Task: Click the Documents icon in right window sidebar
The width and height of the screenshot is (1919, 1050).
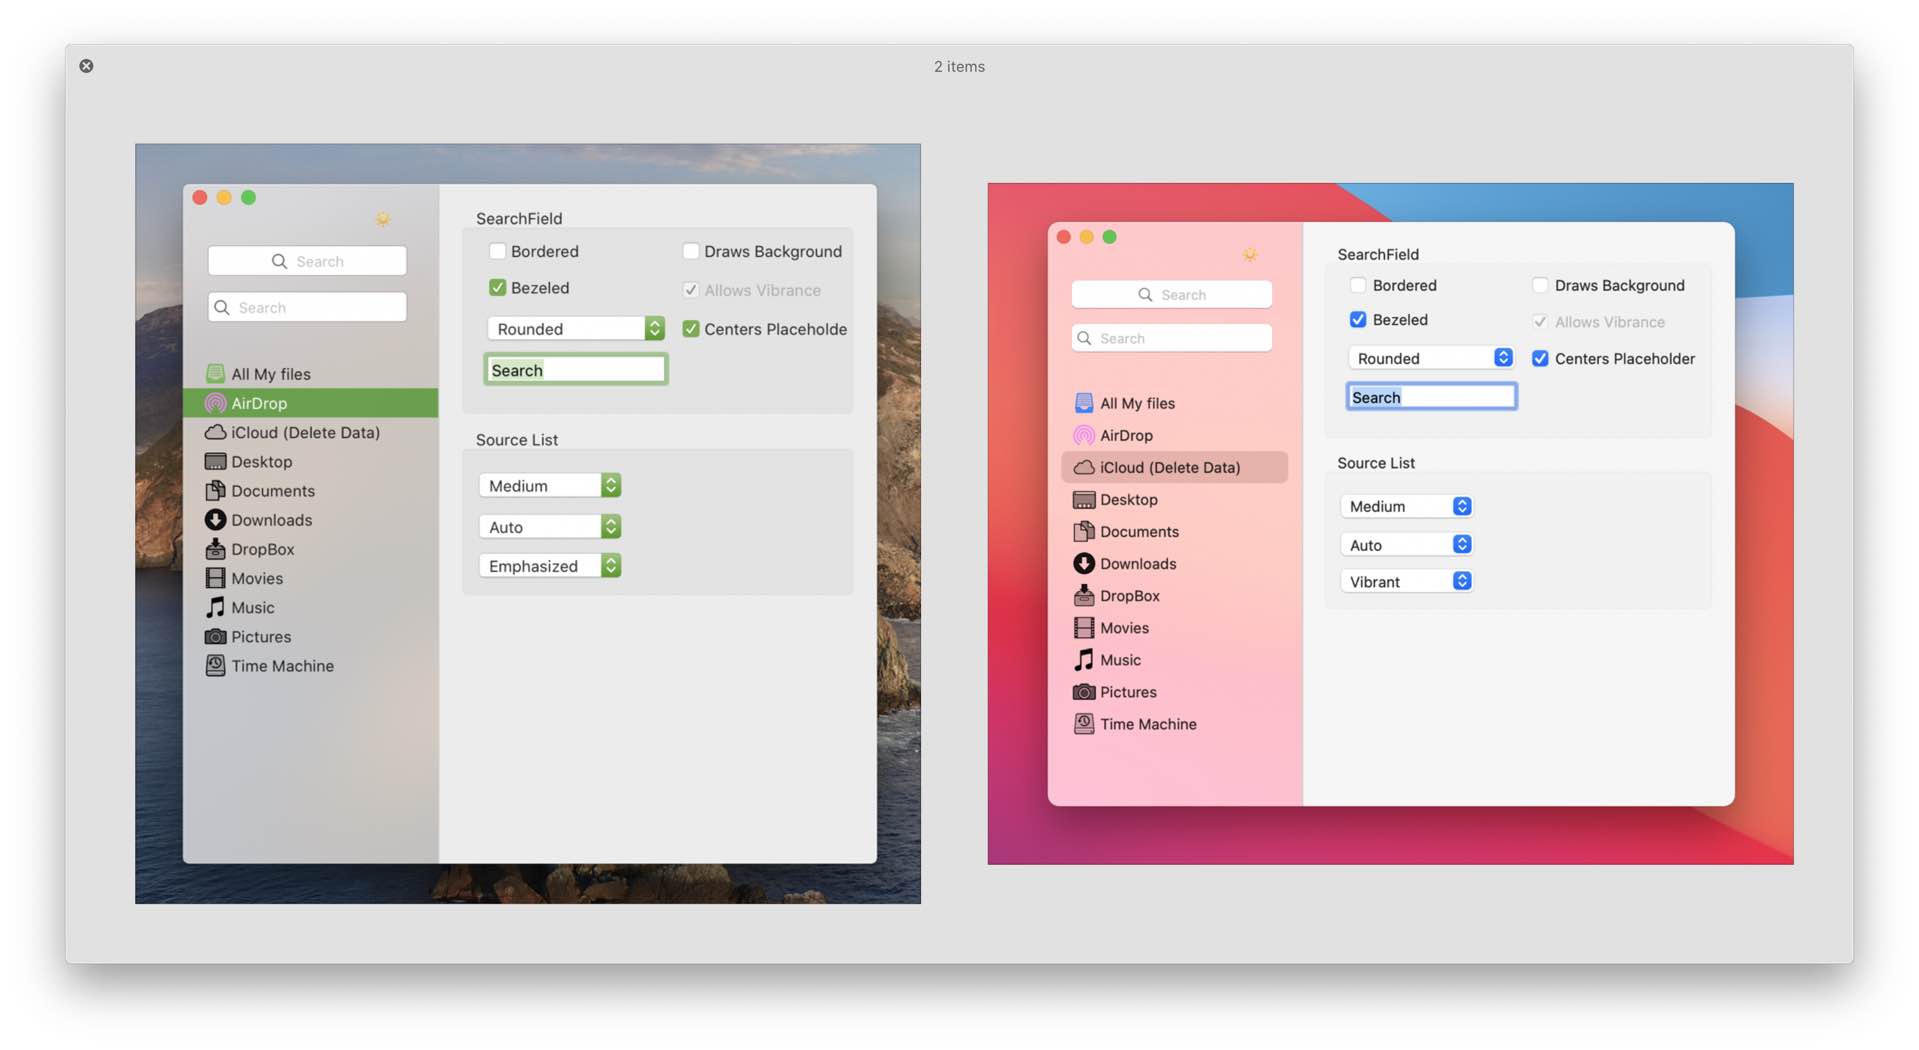Action: [x=1084, y=531]
